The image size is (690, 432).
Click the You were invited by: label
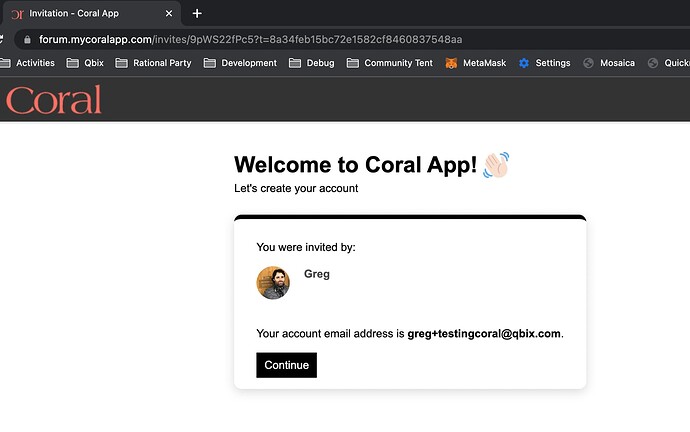pyautogui.click(x=306, y=247)
